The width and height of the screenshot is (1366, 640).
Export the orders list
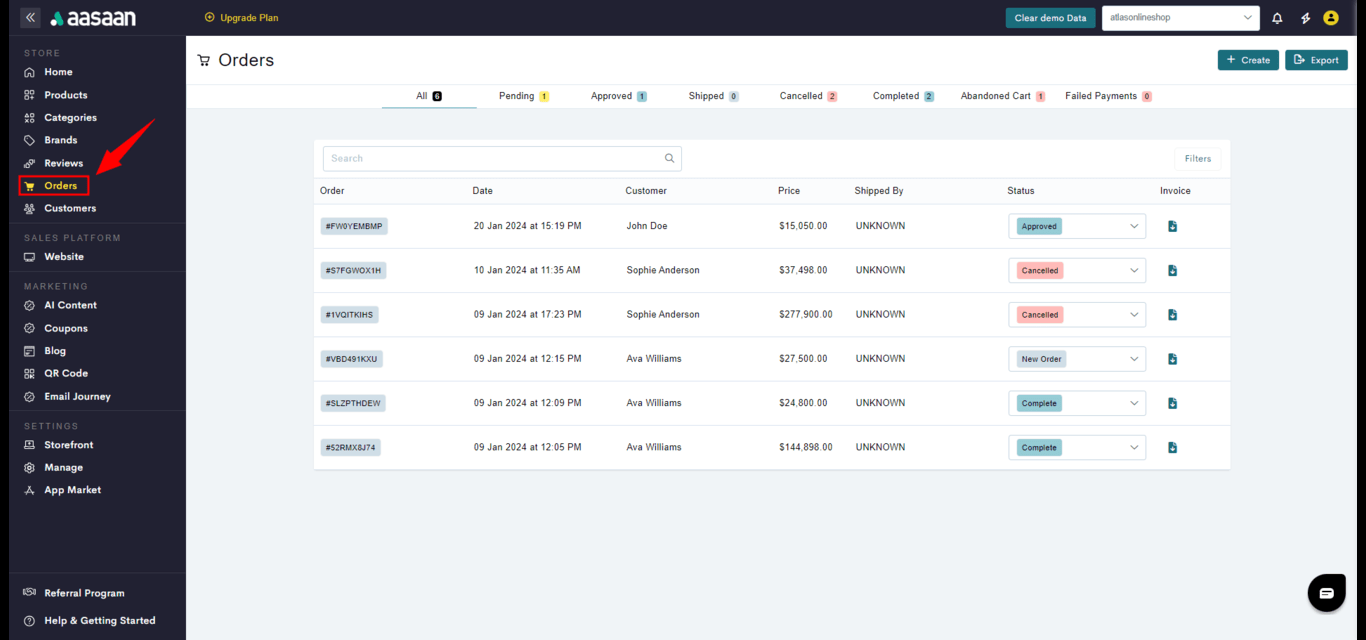[1316, 60]
